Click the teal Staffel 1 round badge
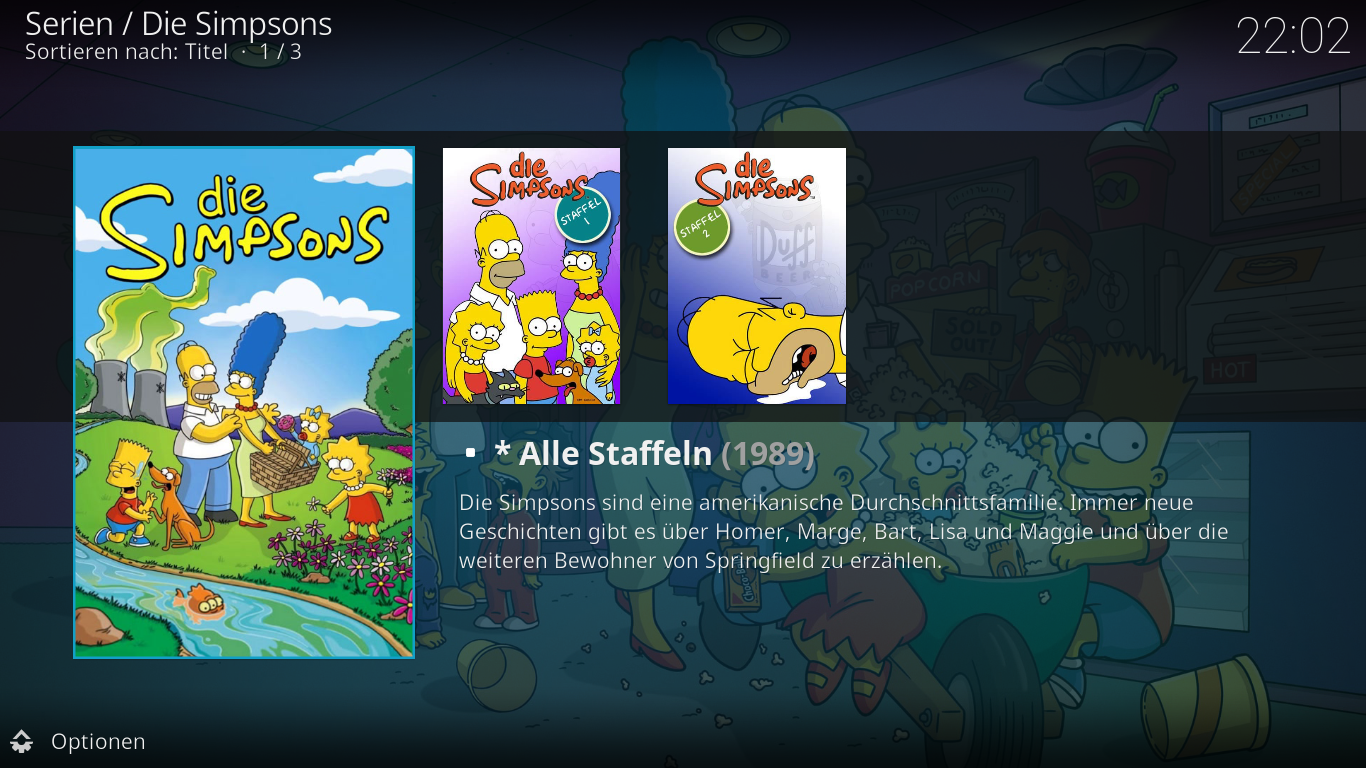Screen dimensions: 1366x768 tap(583, 215)
